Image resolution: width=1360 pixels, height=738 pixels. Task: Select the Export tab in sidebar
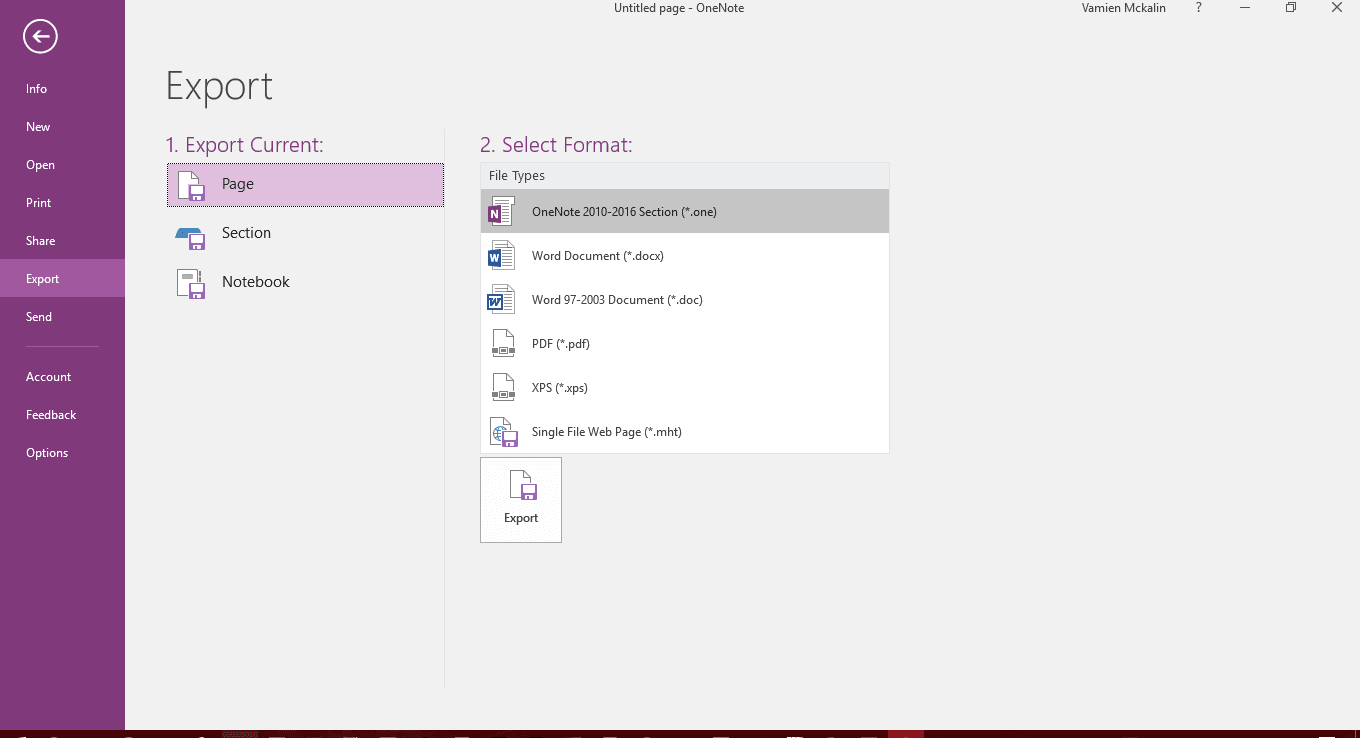coord(62,279)
